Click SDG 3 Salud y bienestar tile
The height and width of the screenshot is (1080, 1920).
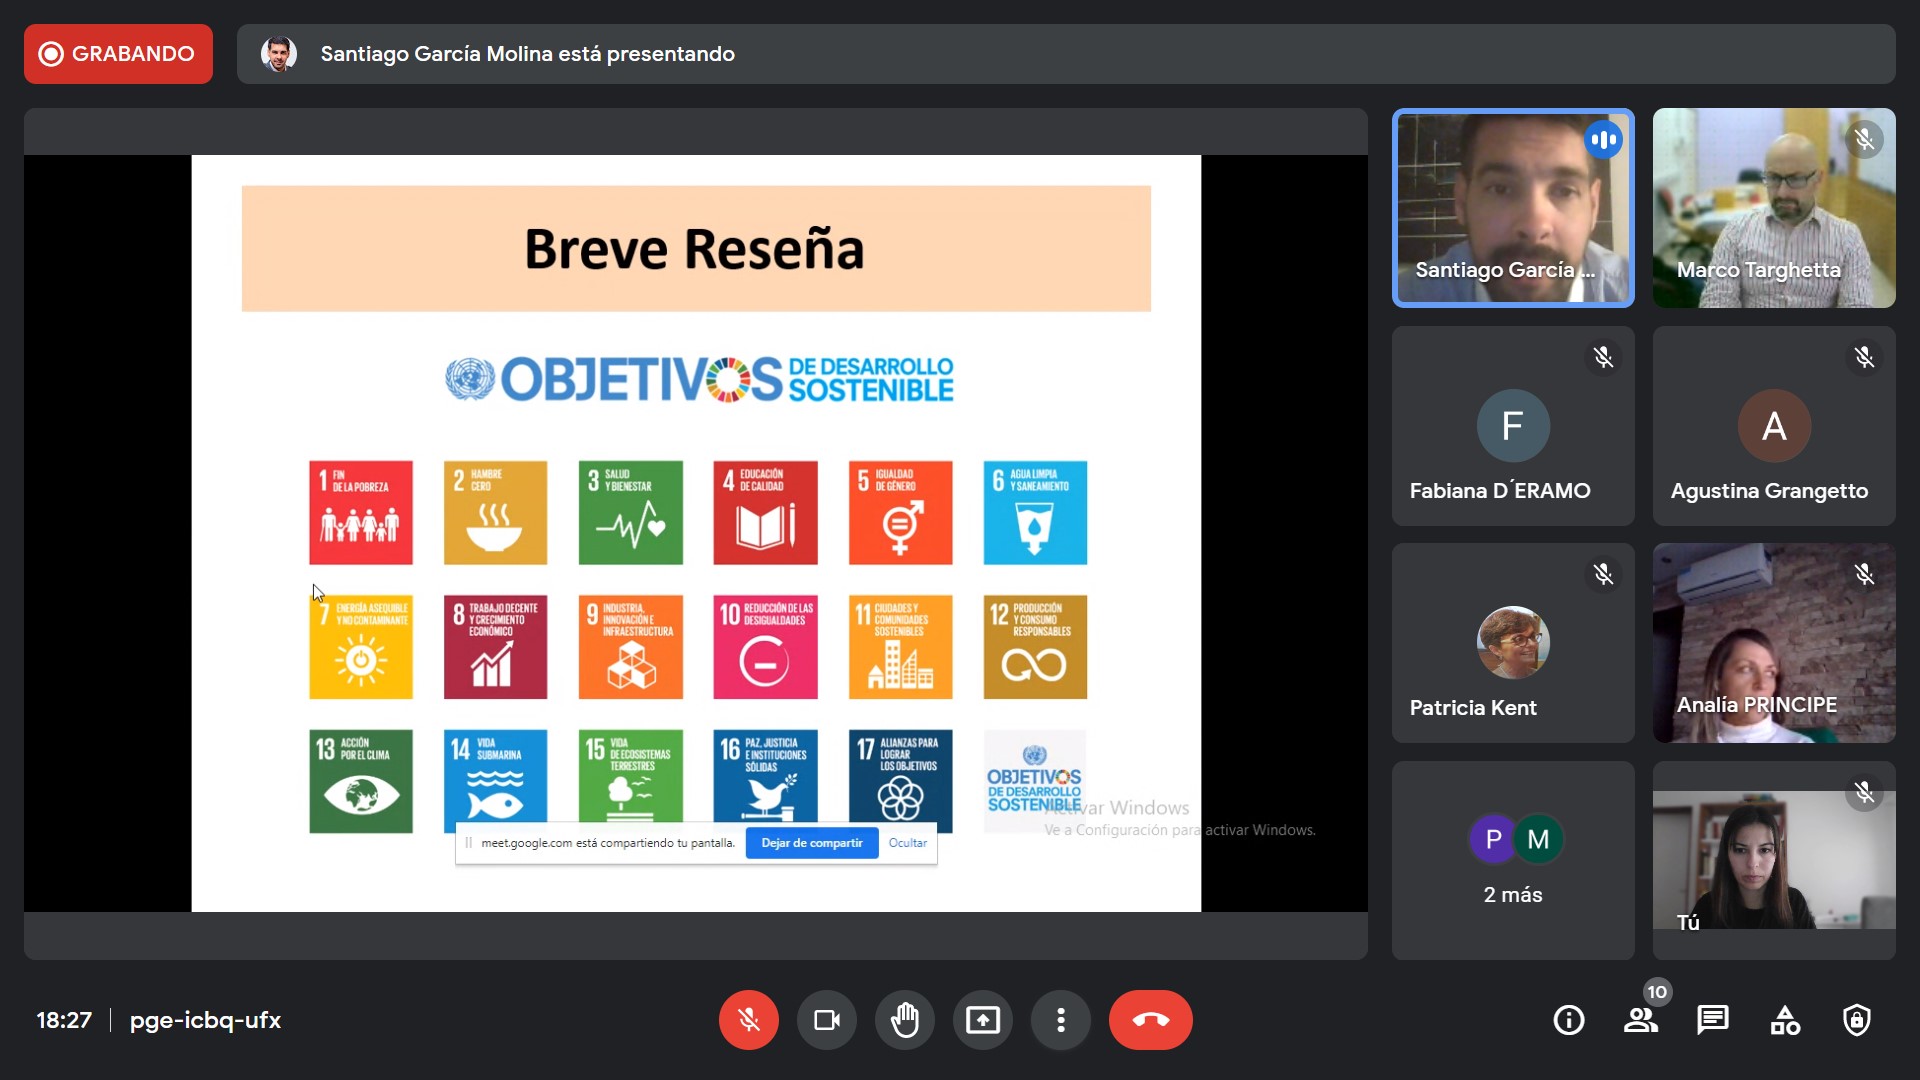tap(631, 513)
